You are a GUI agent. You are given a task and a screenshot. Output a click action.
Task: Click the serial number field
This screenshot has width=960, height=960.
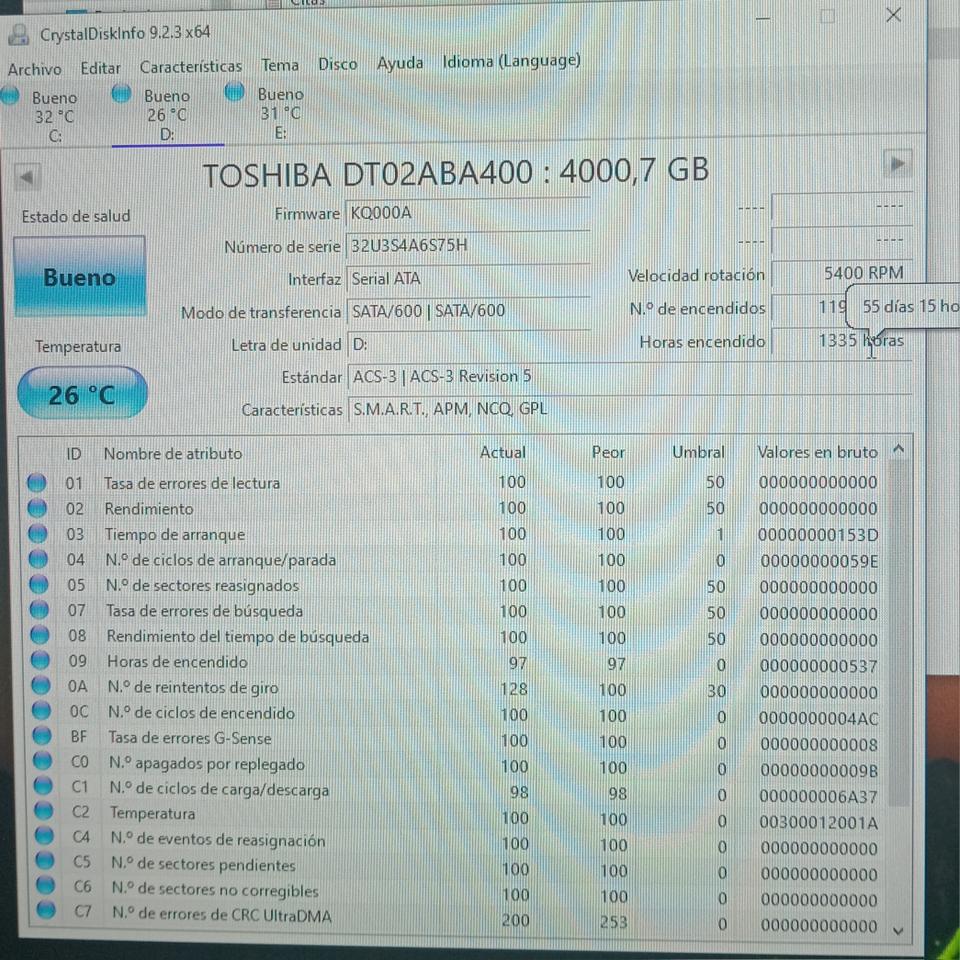pos(468,246)
